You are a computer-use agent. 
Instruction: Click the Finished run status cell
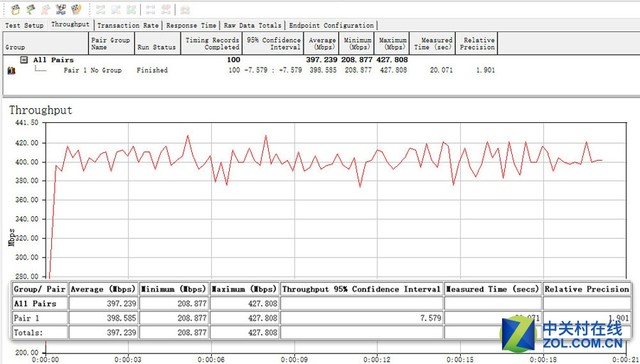pos(152,70)
